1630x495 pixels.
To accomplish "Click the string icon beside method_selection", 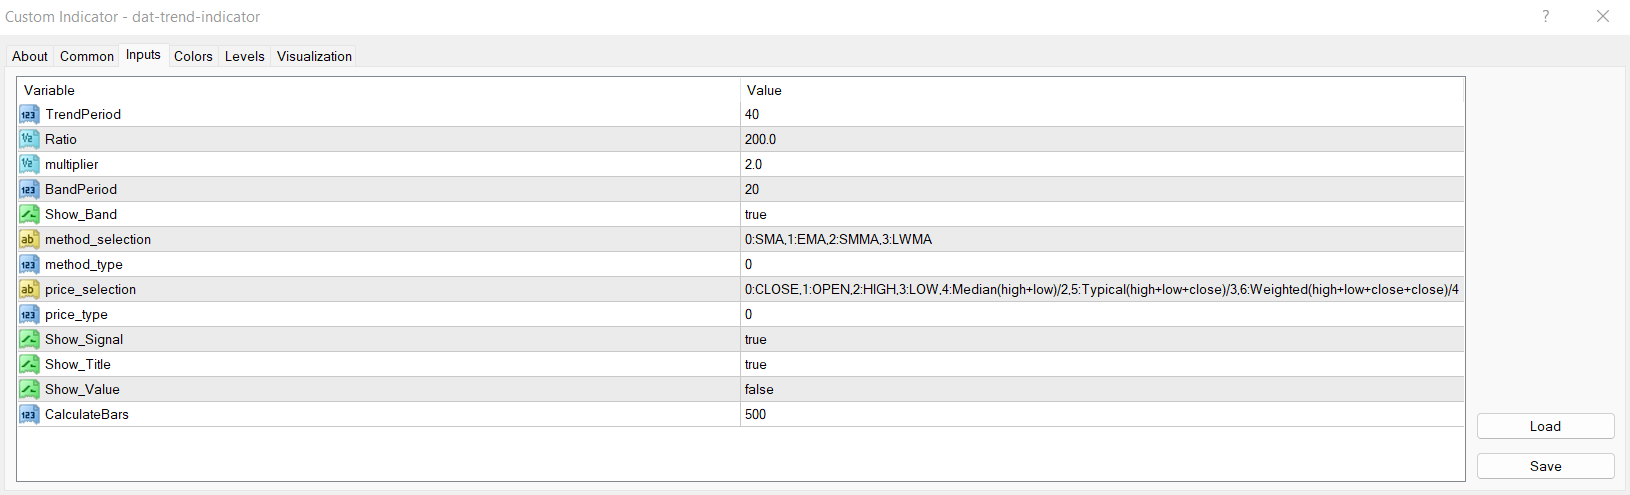I will (29, 240).
